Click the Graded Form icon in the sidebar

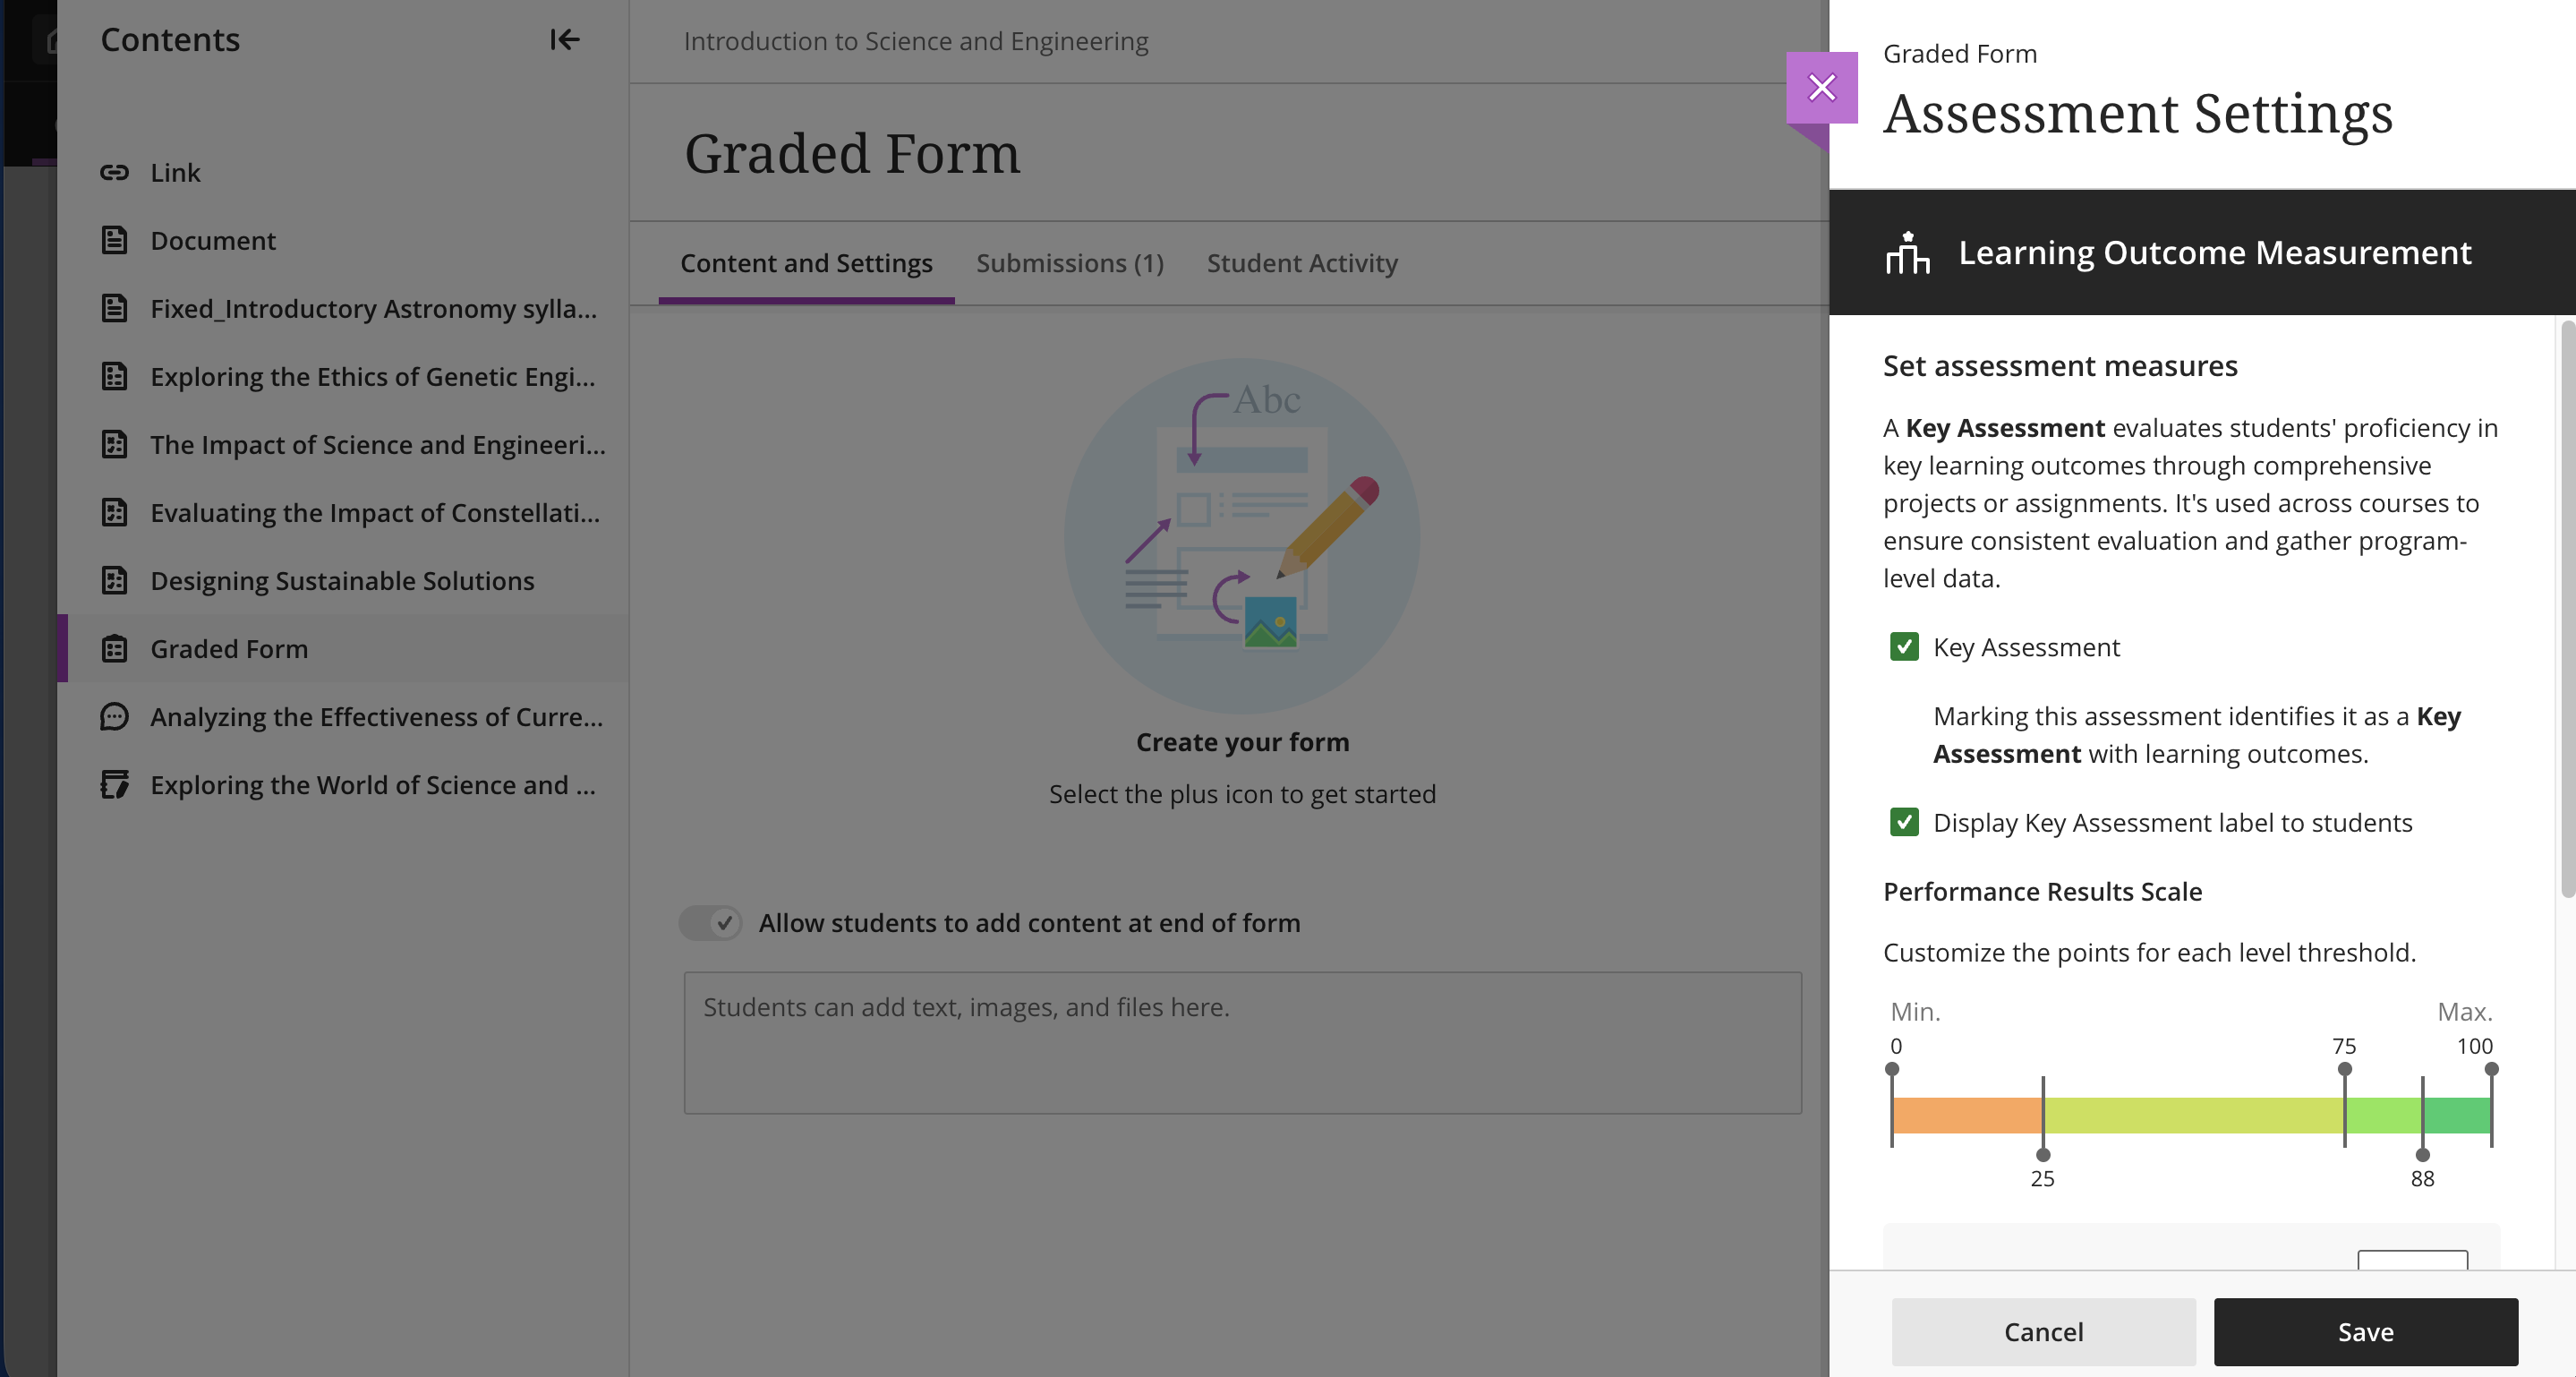pyautogui.click(x=115, y=649)
